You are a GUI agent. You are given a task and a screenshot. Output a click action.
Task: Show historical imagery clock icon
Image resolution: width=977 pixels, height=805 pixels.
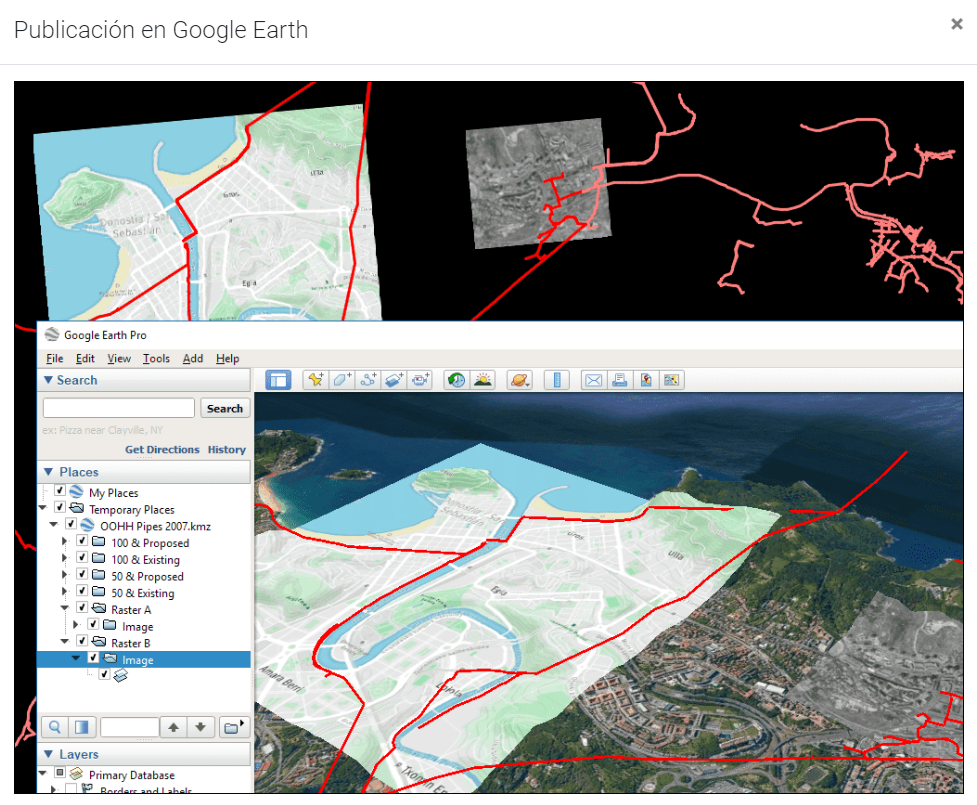pyautogui.click(x=456, y=379)
